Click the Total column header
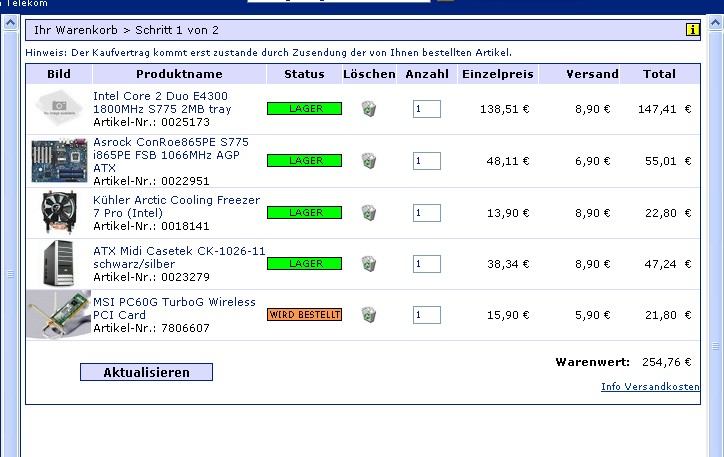The height and width of the screenshot is (457, 724). pyautogui.click(x=659, y=74)
